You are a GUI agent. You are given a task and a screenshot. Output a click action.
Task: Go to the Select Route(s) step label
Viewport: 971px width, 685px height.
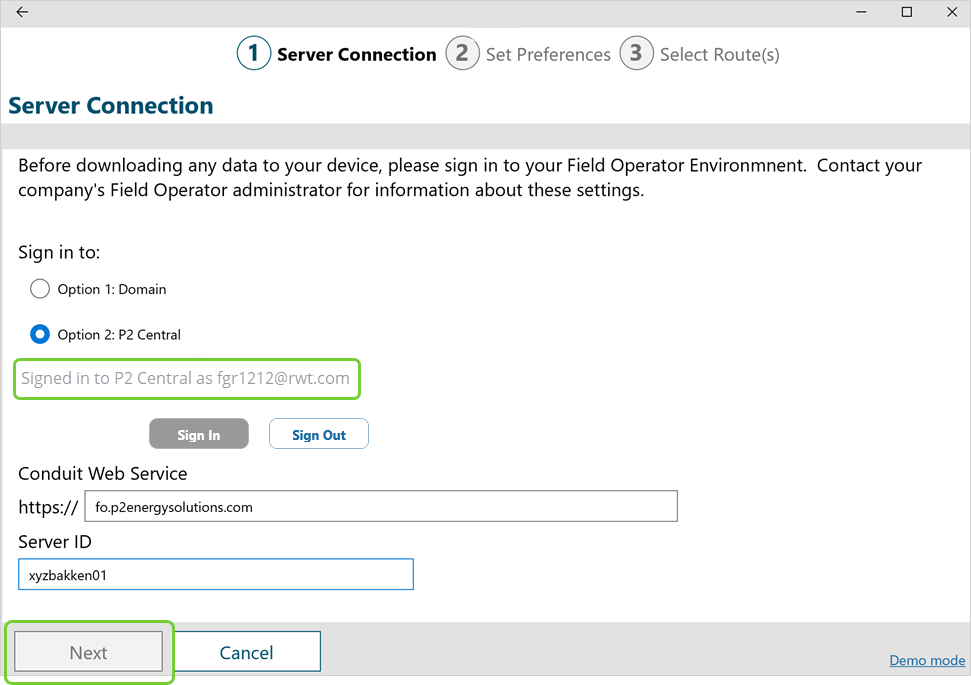click(719, 55)
